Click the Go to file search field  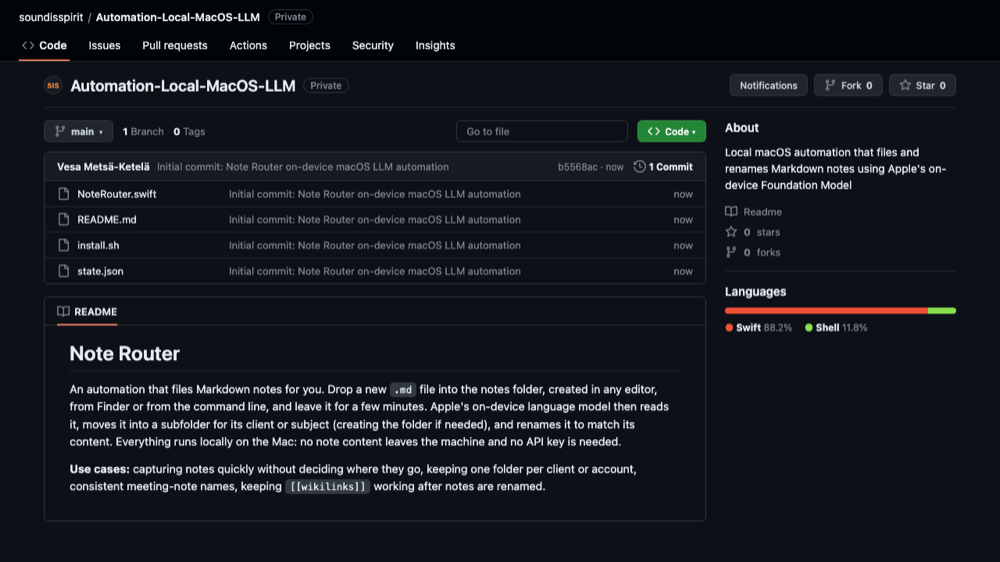(x=541, y=131)
